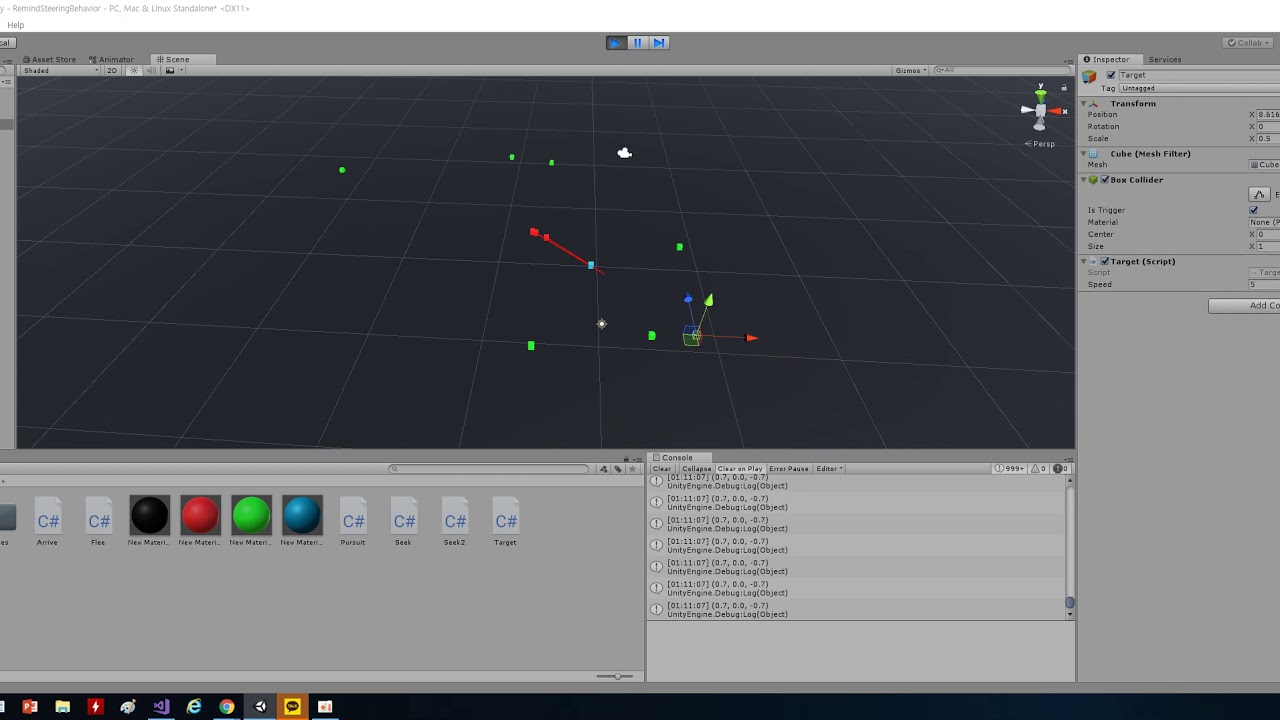
Task: Collapse the Transform component foldout
Action: pyautogui.click(x=1084, y=104)
